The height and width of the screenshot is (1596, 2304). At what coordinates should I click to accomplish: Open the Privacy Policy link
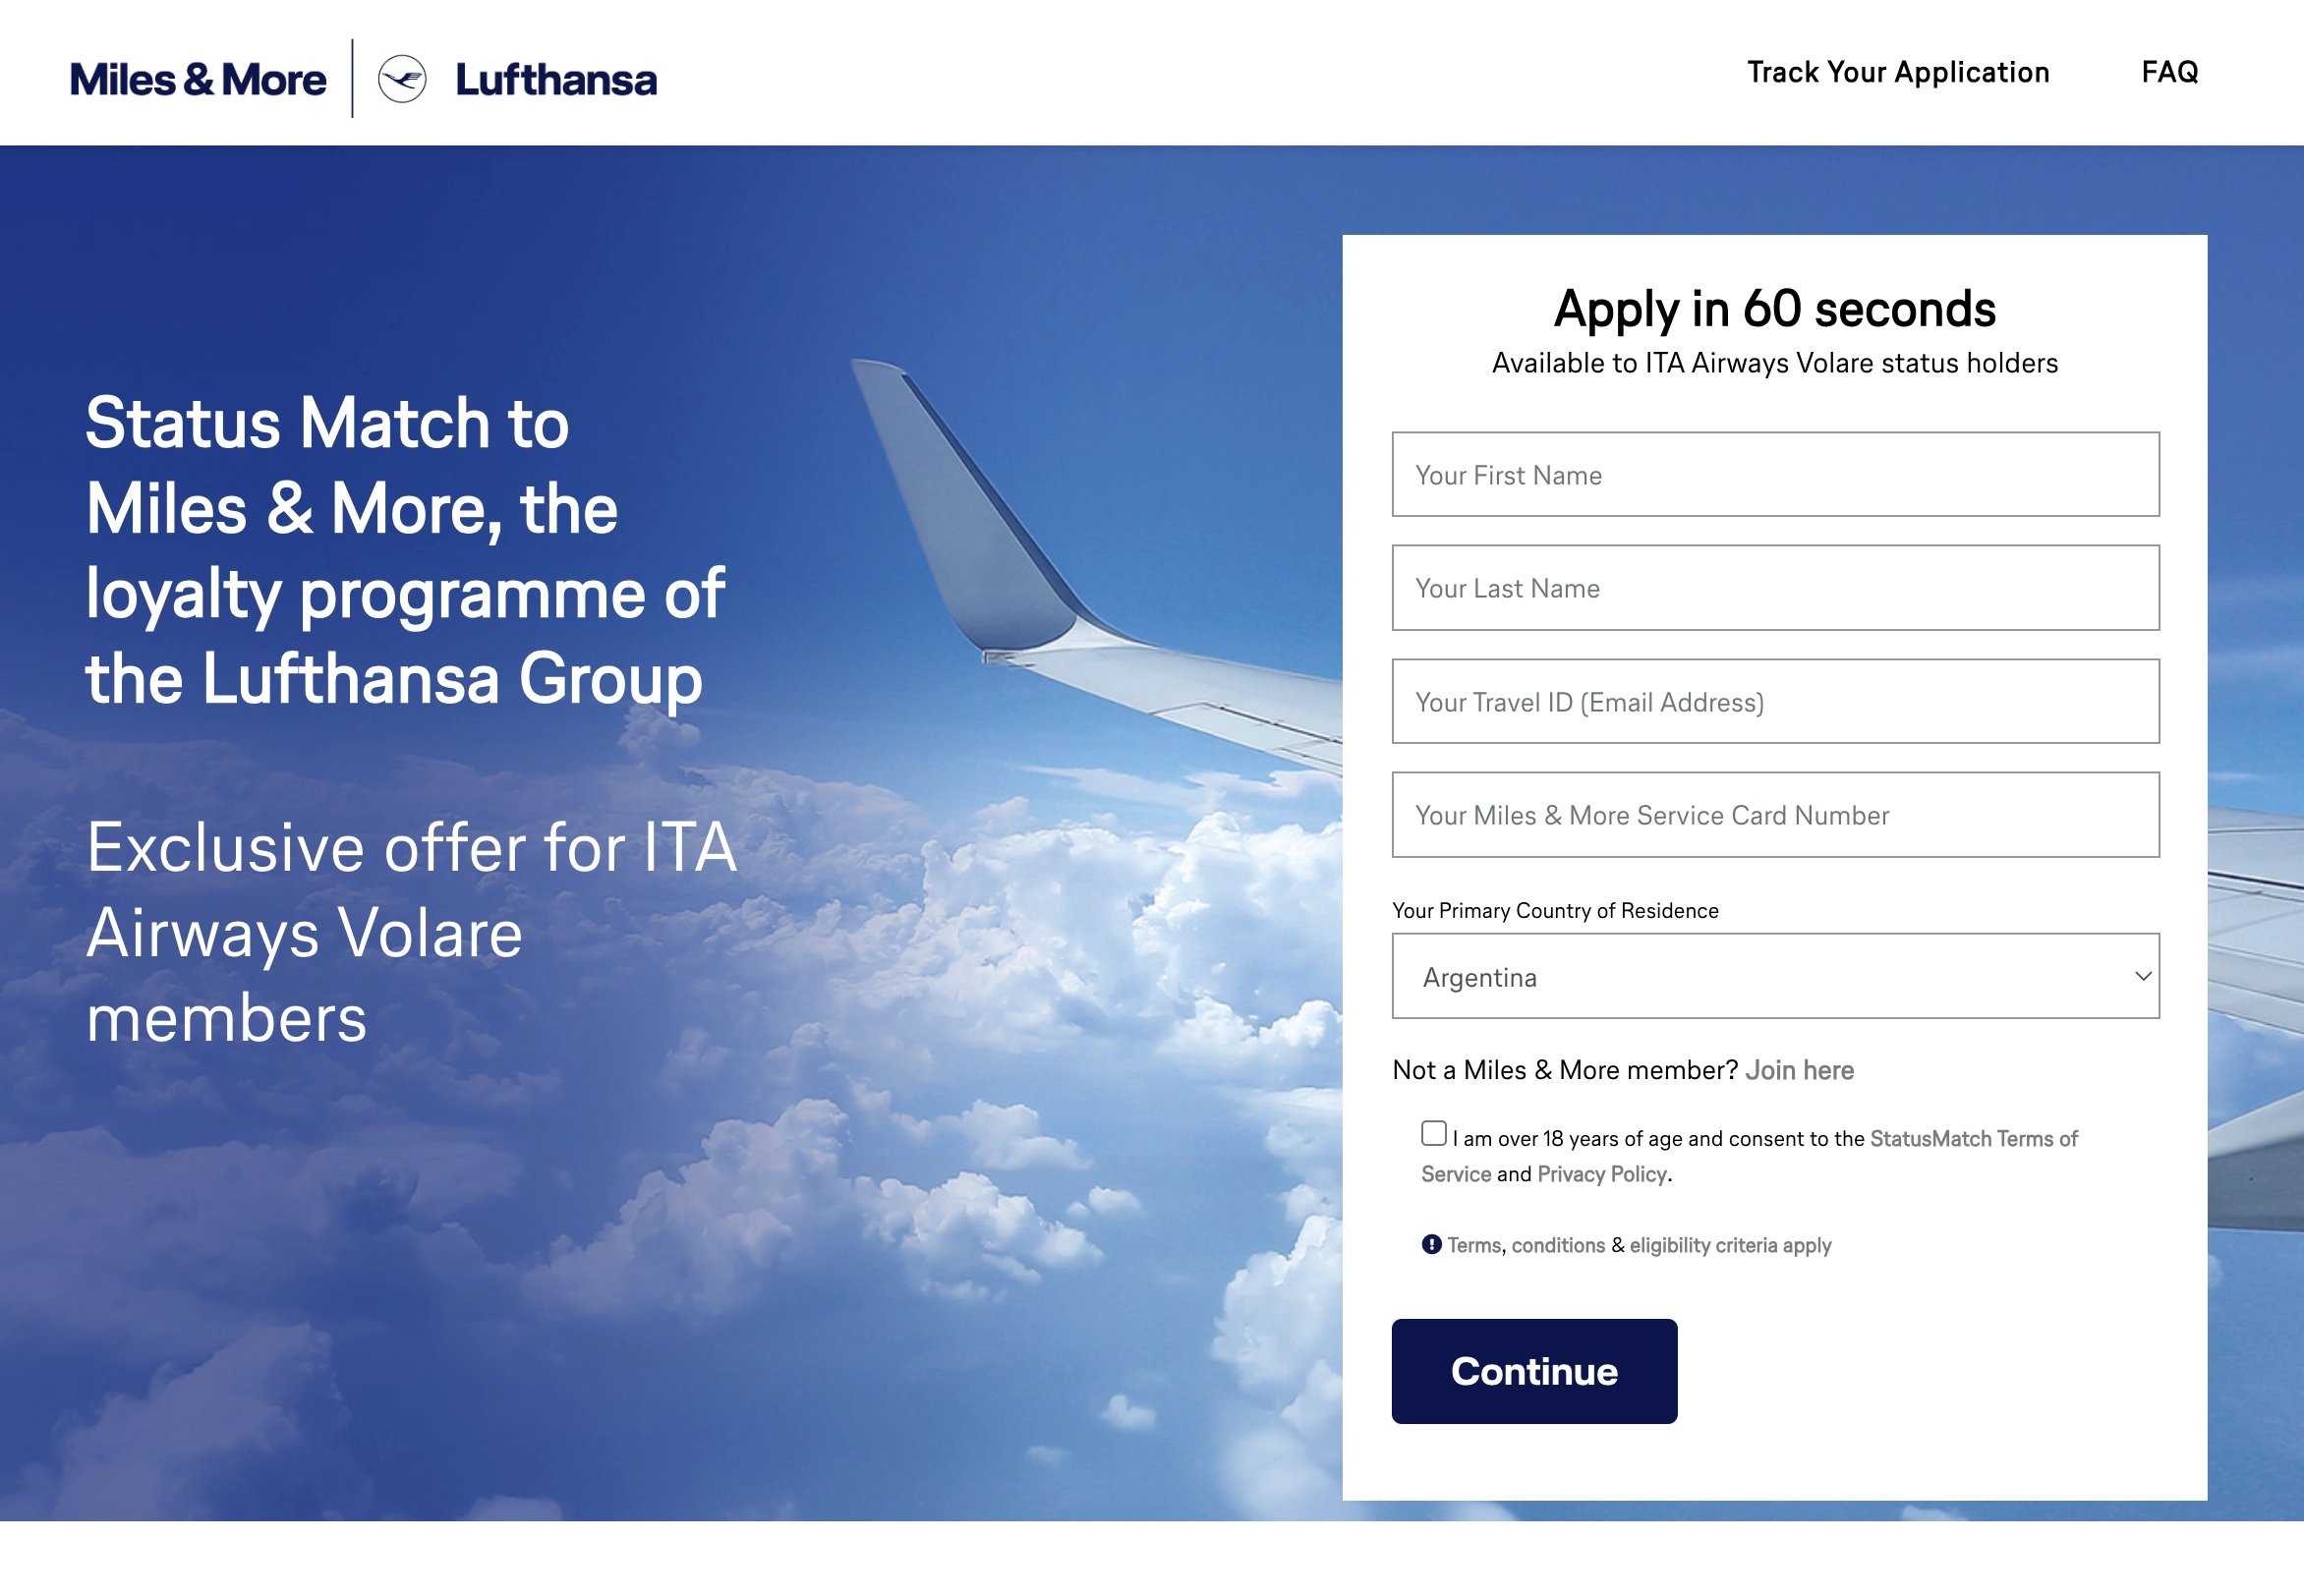pyautogui.click(x=1601, y=1174)
